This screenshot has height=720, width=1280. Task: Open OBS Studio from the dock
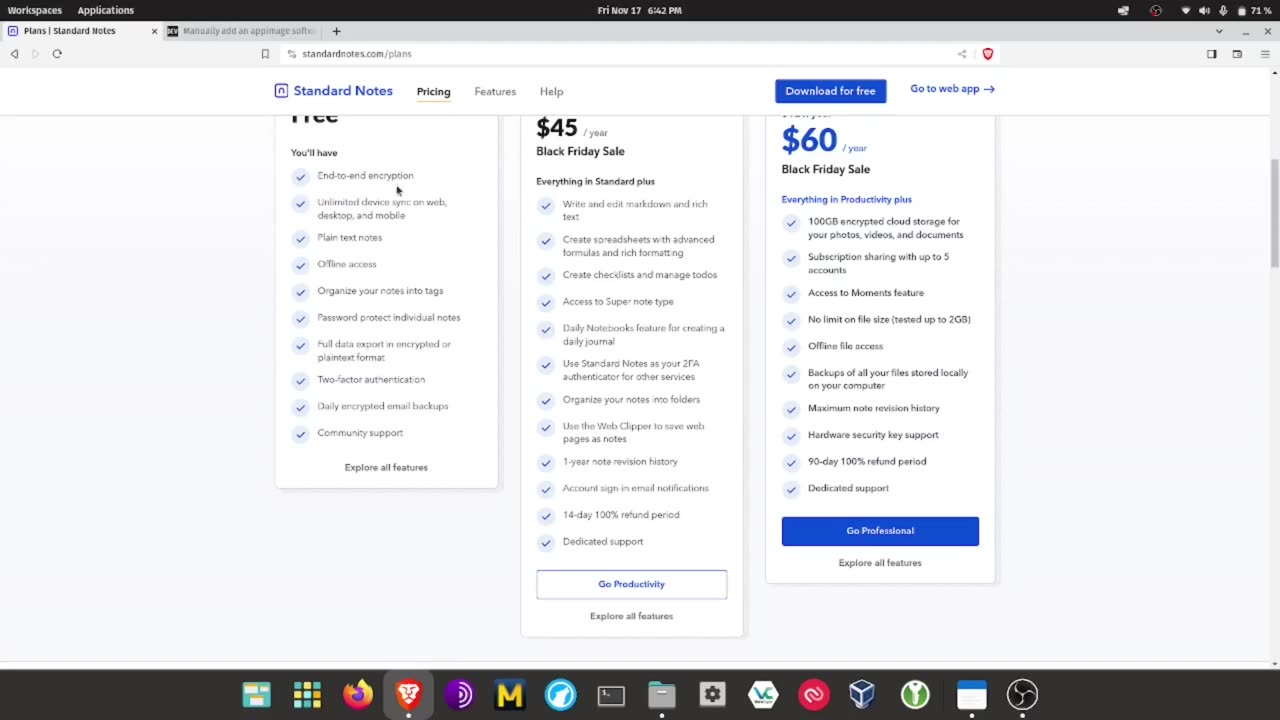(x=1022, y=694)
